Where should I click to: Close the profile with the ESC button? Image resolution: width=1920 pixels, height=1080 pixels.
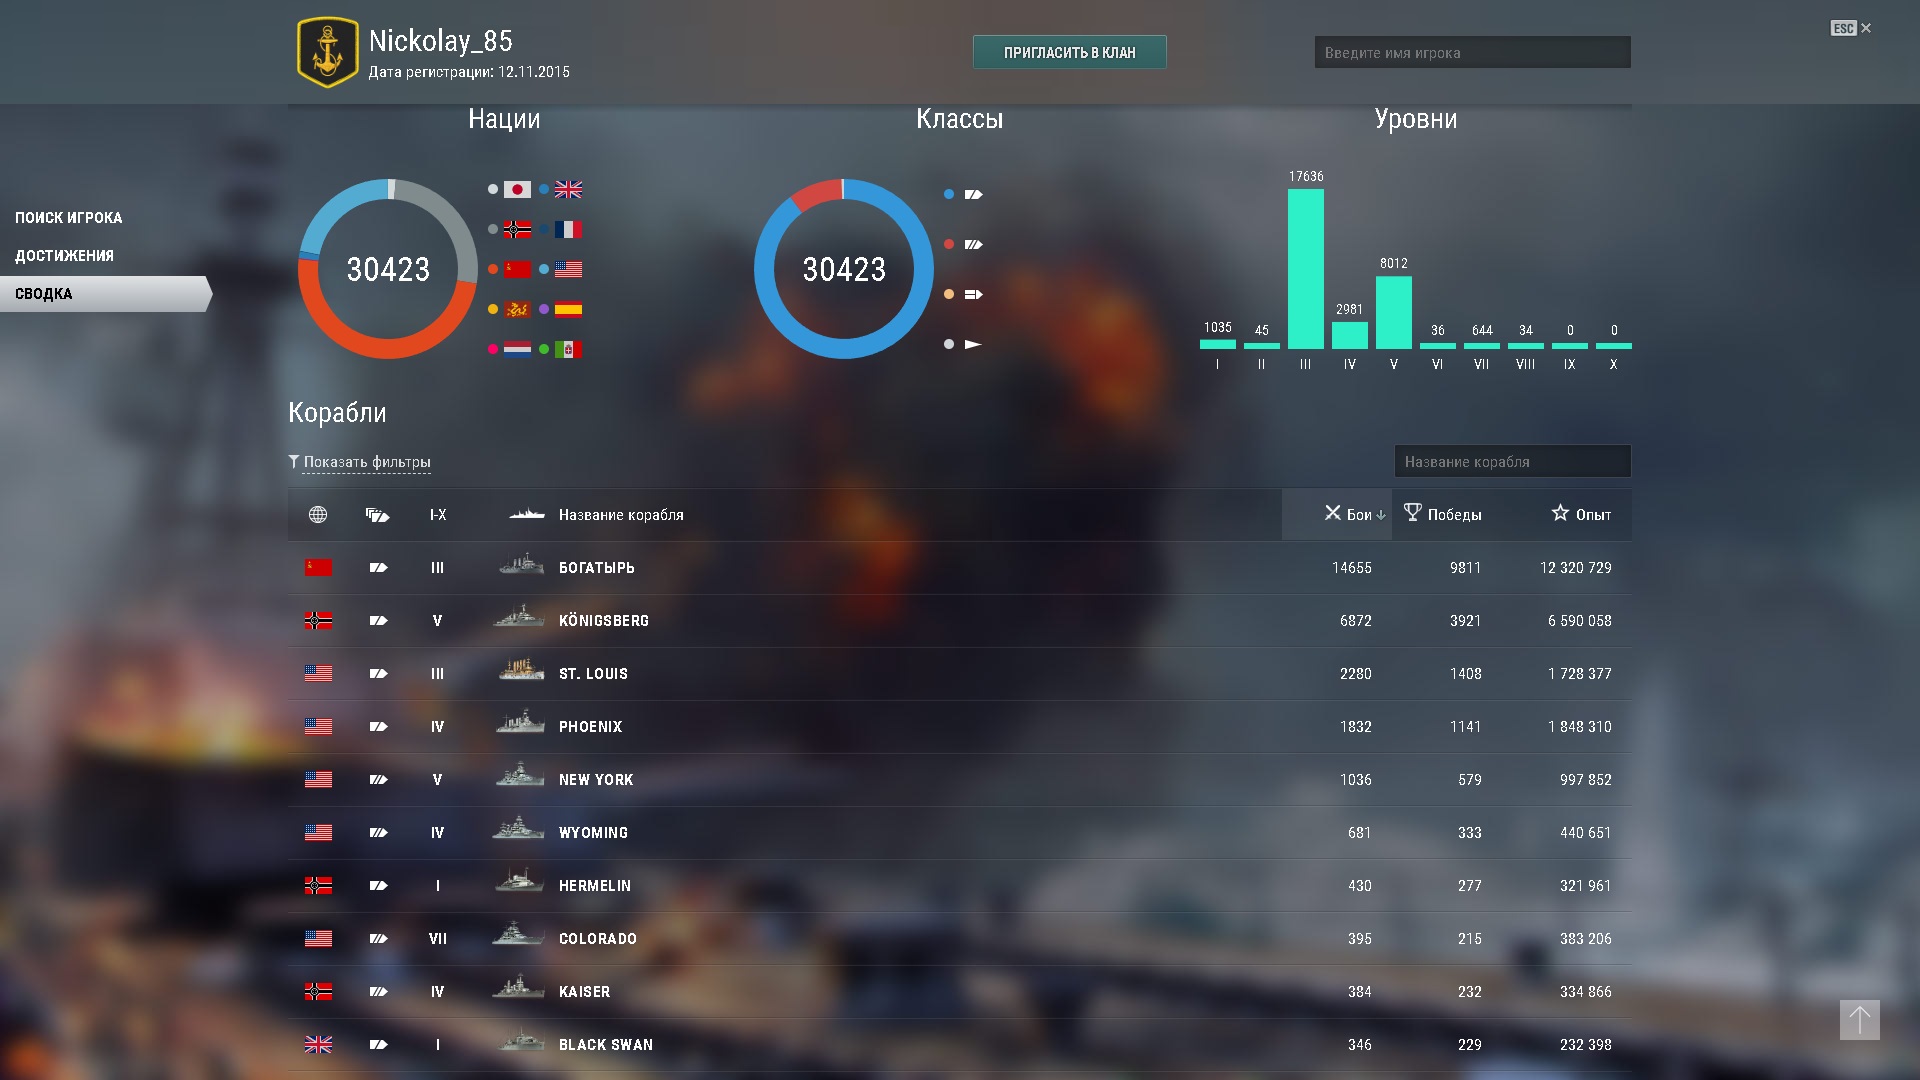point(1851,28)
